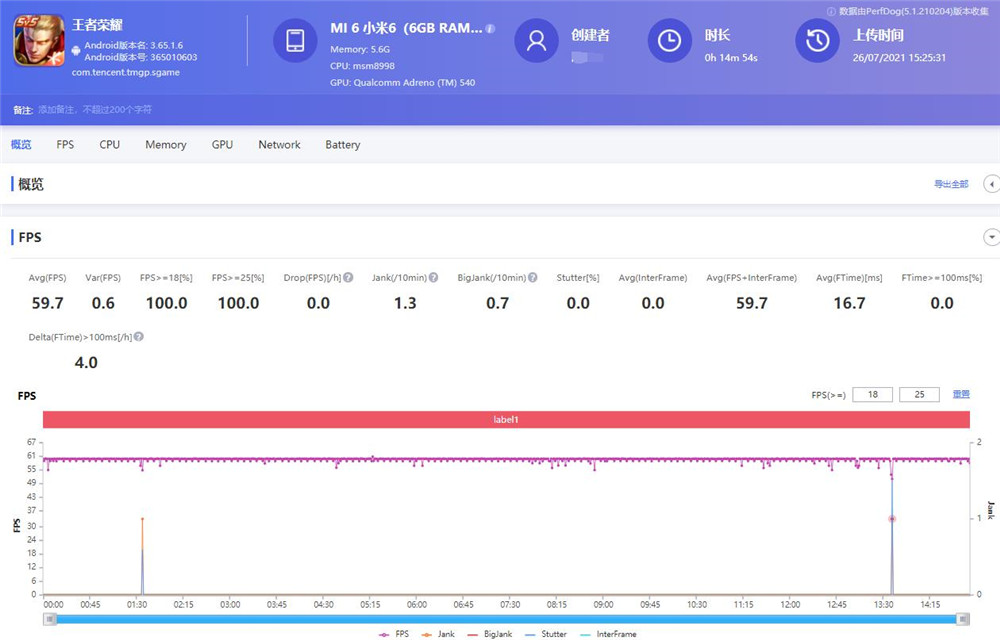Image resolution: width=1000 pixels, height=640 pixels.
Task: Click the 重置 reset link
Action: pyautogui.click(x=961, y=394)
